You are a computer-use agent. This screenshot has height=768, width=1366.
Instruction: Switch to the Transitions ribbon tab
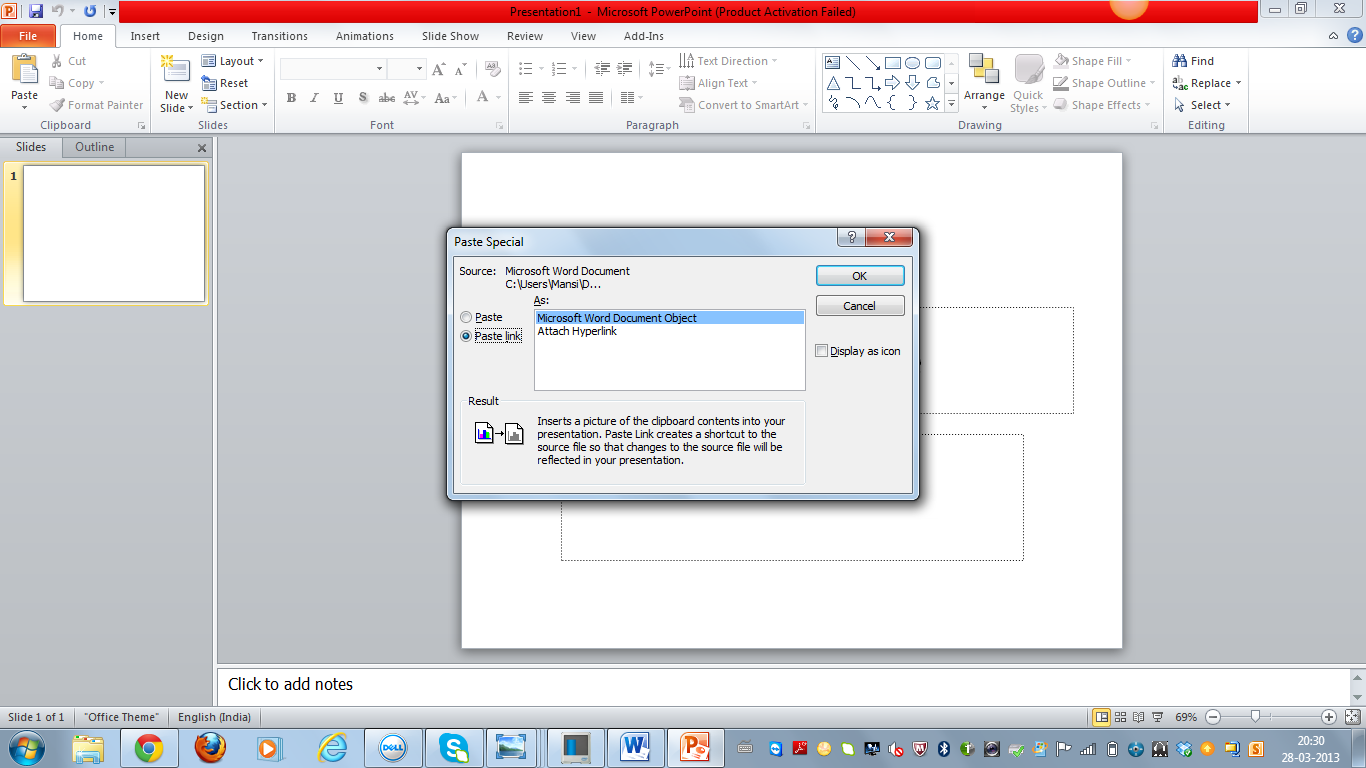coord(280,36)
